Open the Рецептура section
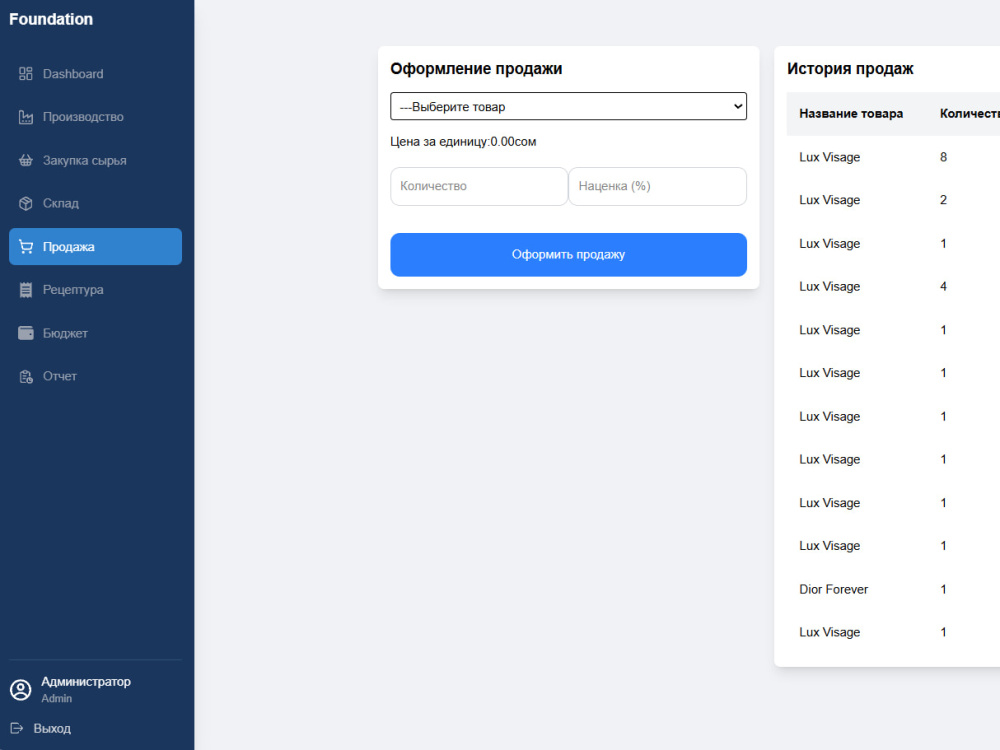 point(96,290)
